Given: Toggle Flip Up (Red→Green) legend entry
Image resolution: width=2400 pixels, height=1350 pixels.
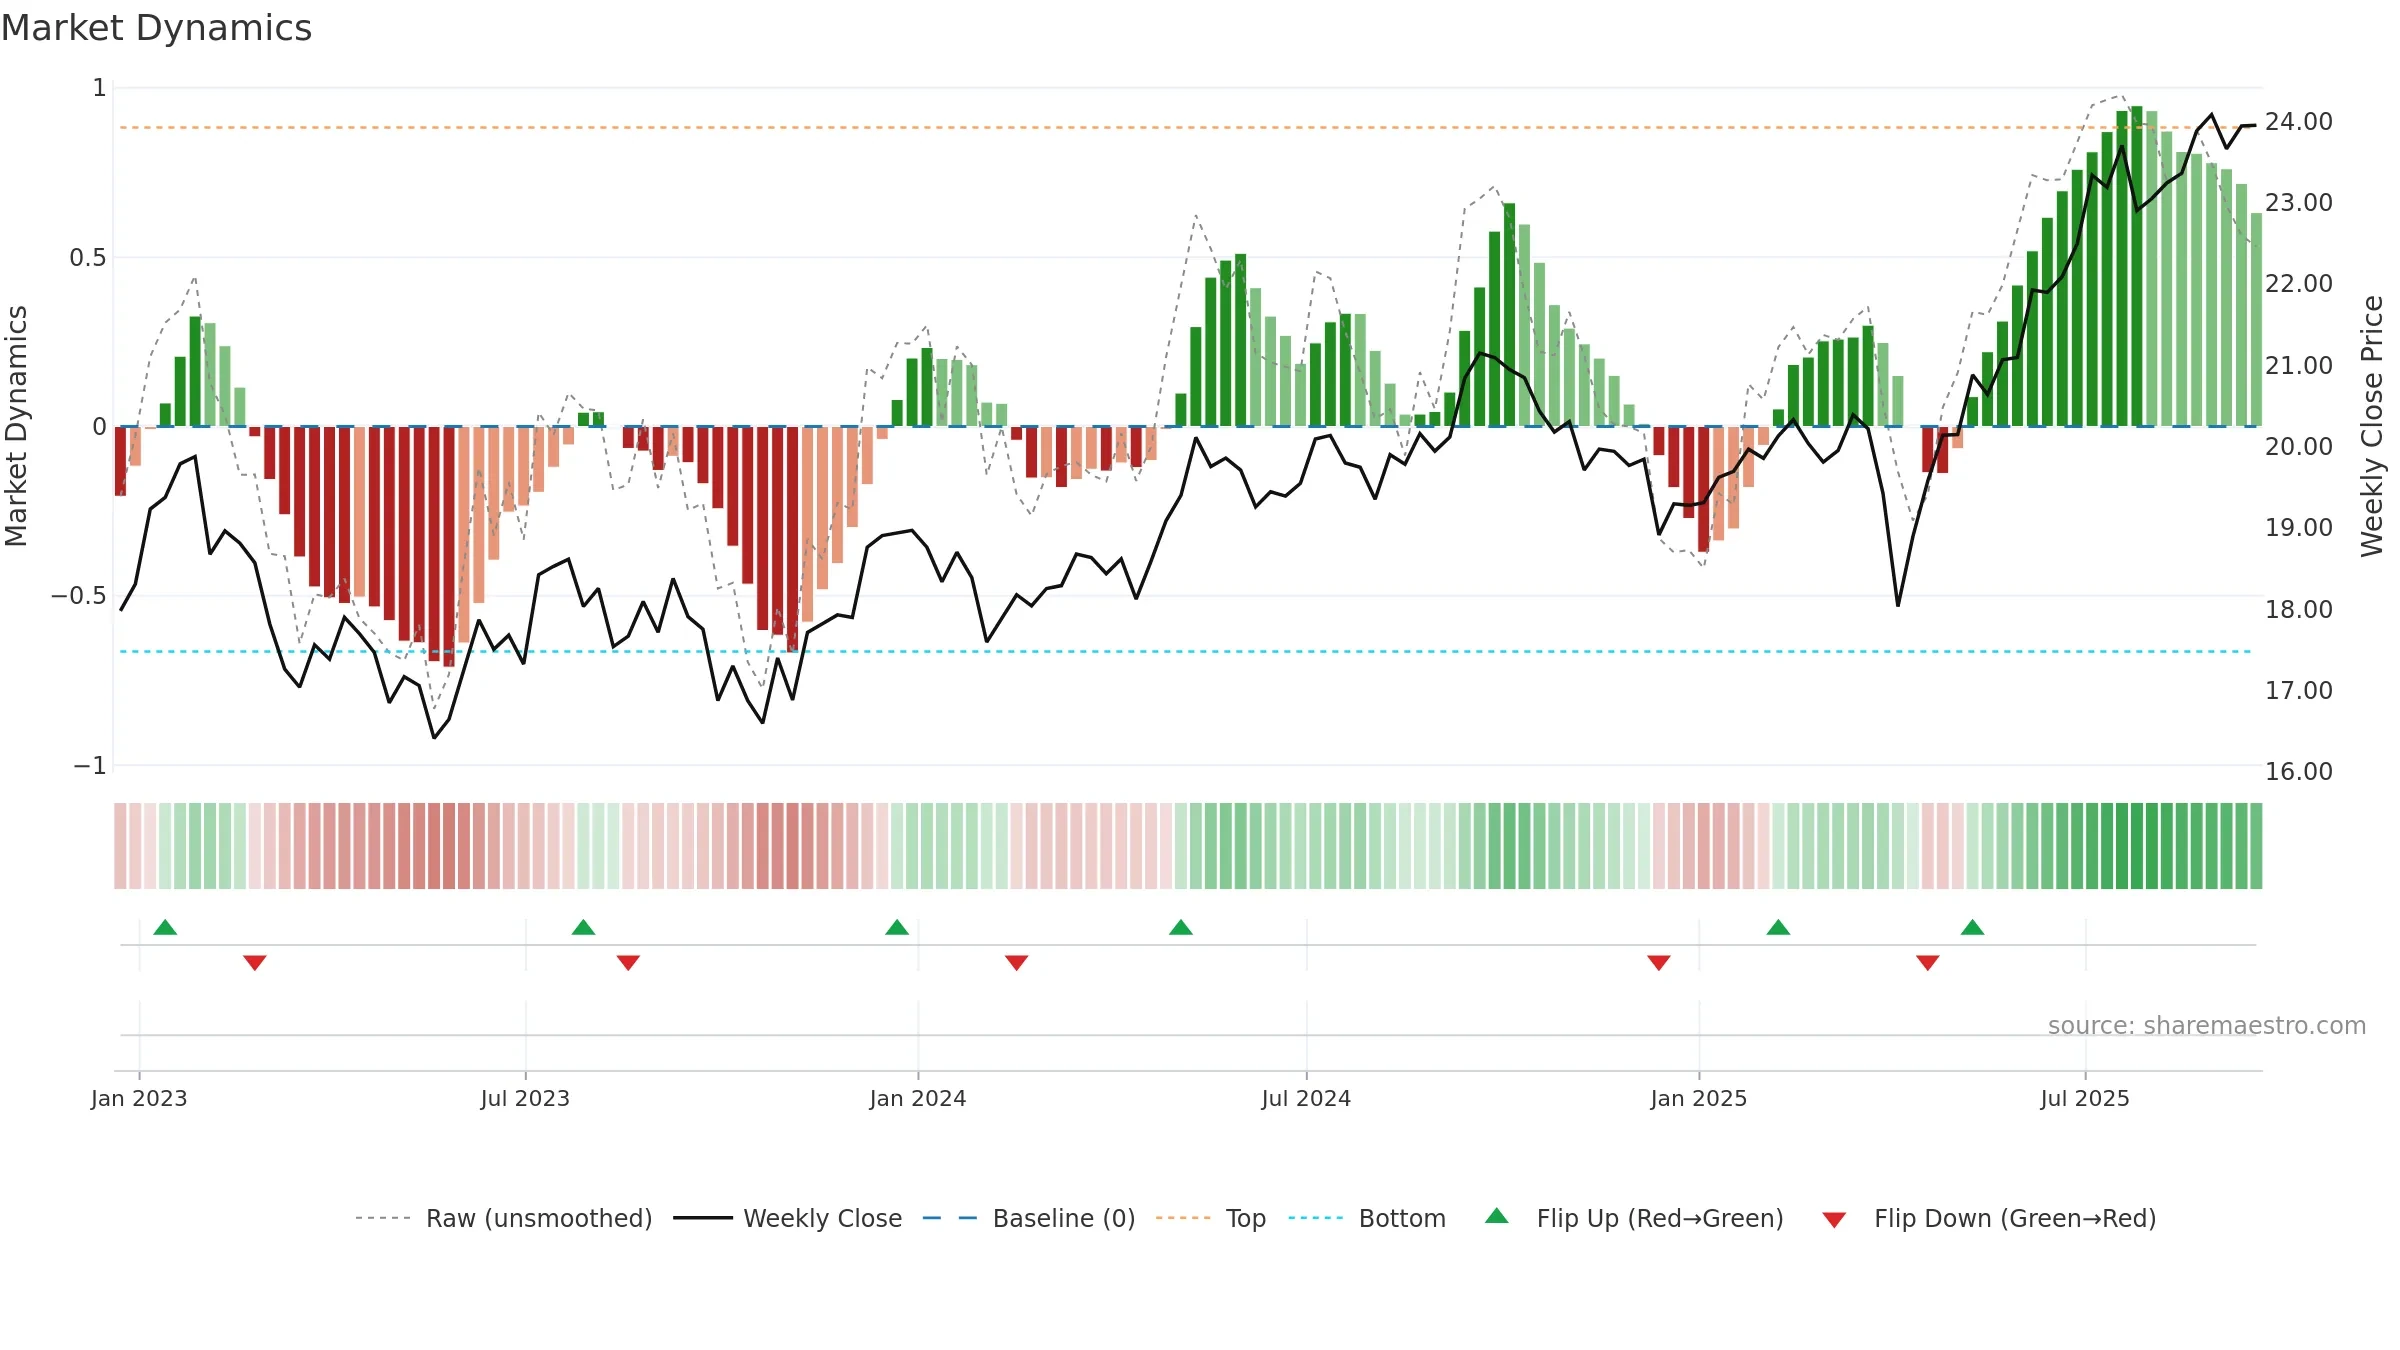Looking at the screenshot, I should pos(1634,1218).
